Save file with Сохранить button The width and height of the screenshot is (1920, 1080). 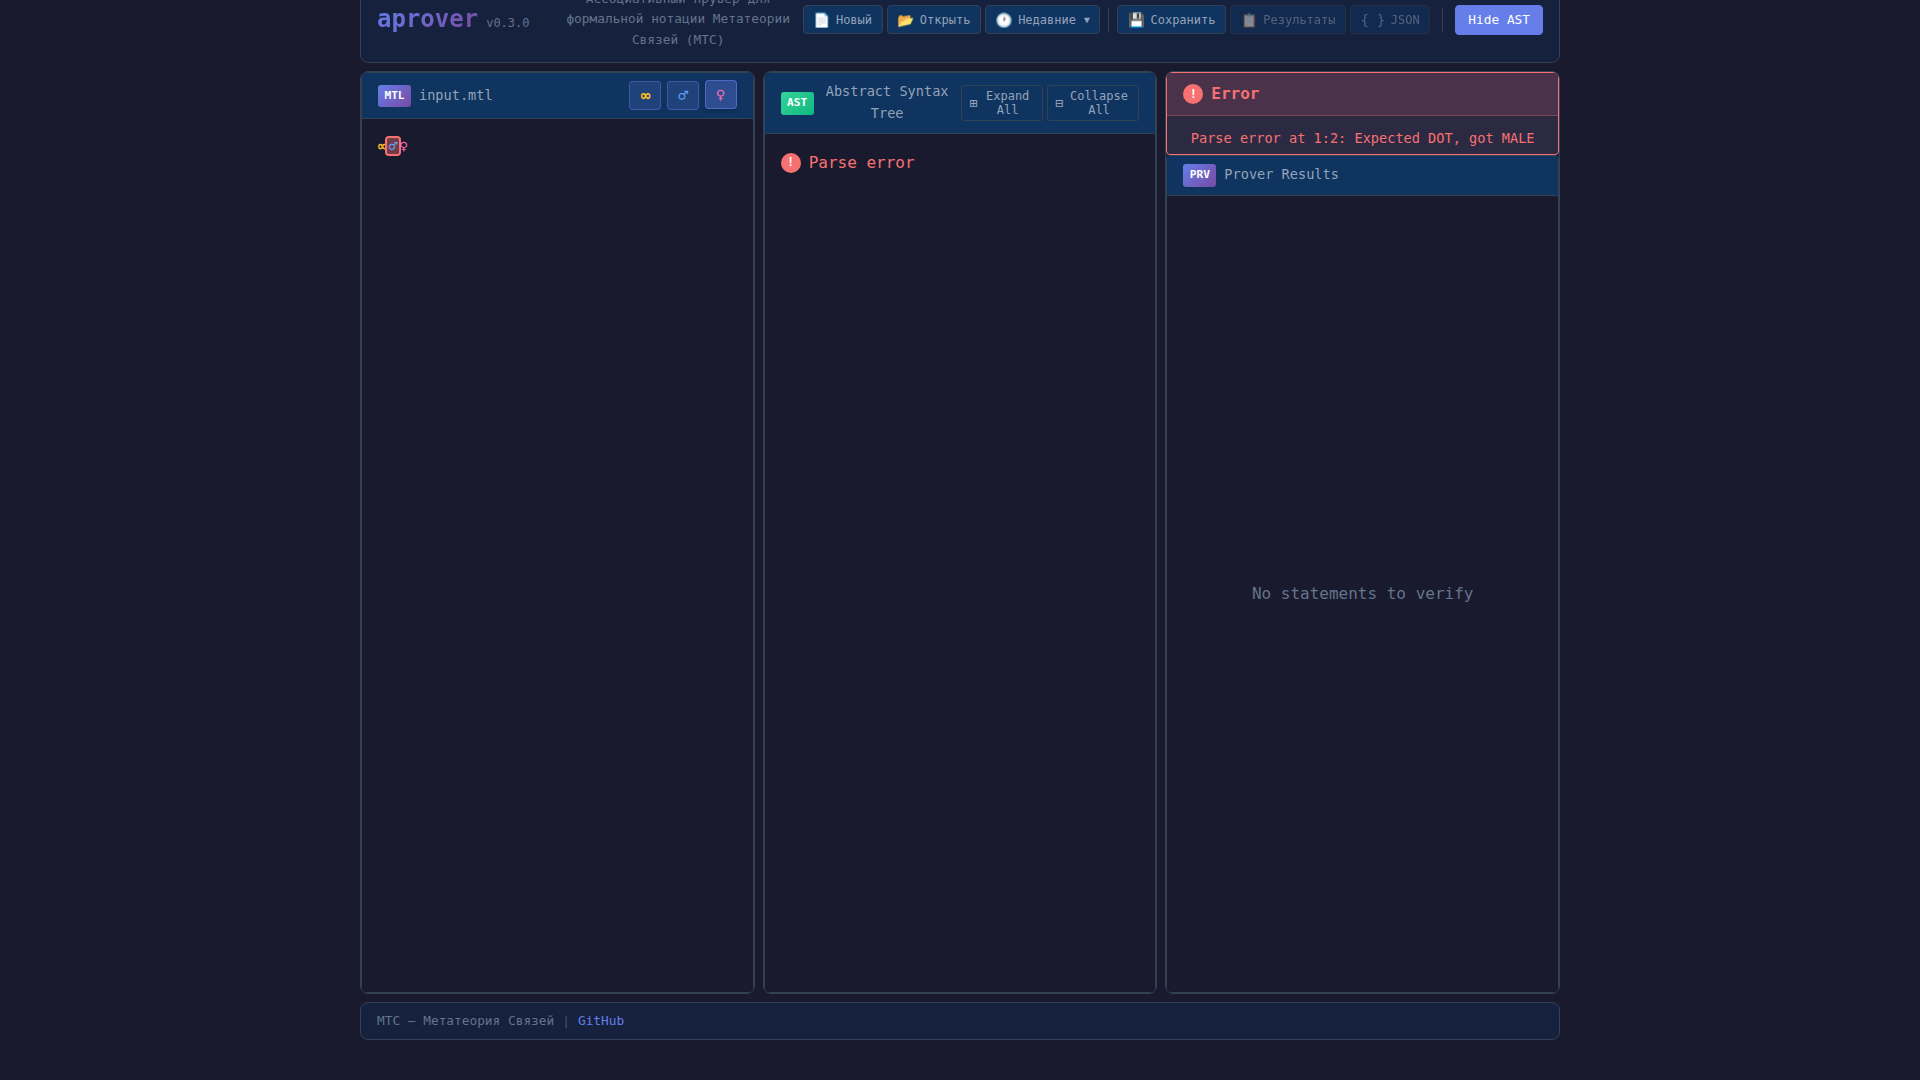click(1171, 20)
